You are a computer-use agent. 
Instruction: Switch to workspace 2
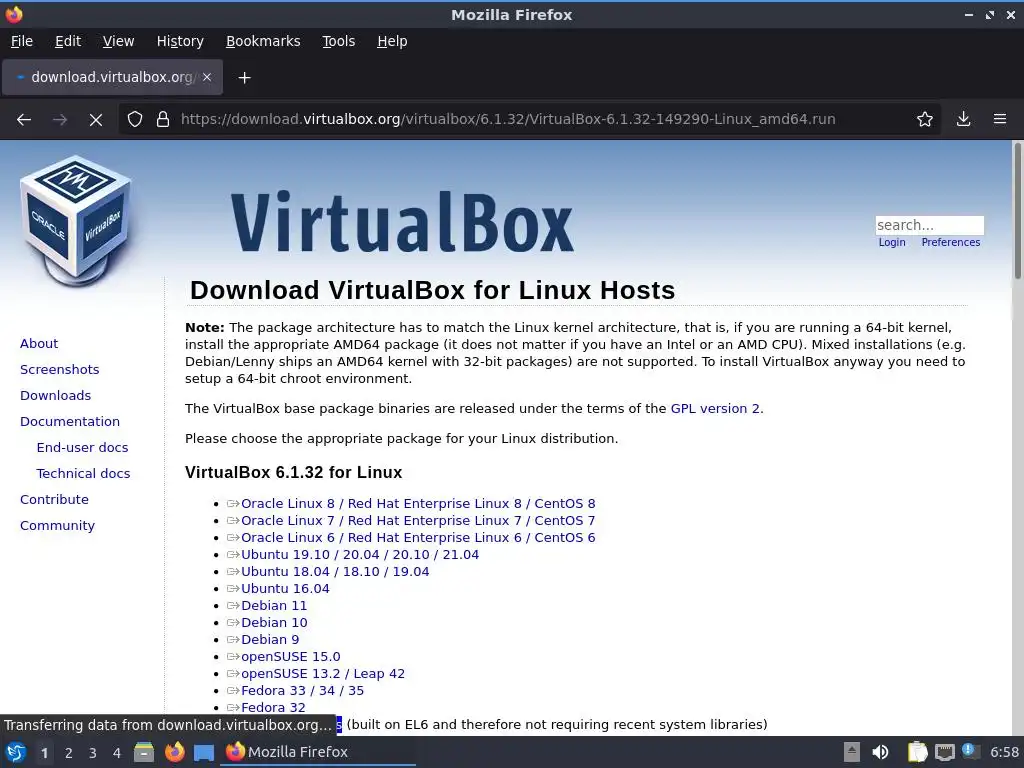(x=69, y=753)
